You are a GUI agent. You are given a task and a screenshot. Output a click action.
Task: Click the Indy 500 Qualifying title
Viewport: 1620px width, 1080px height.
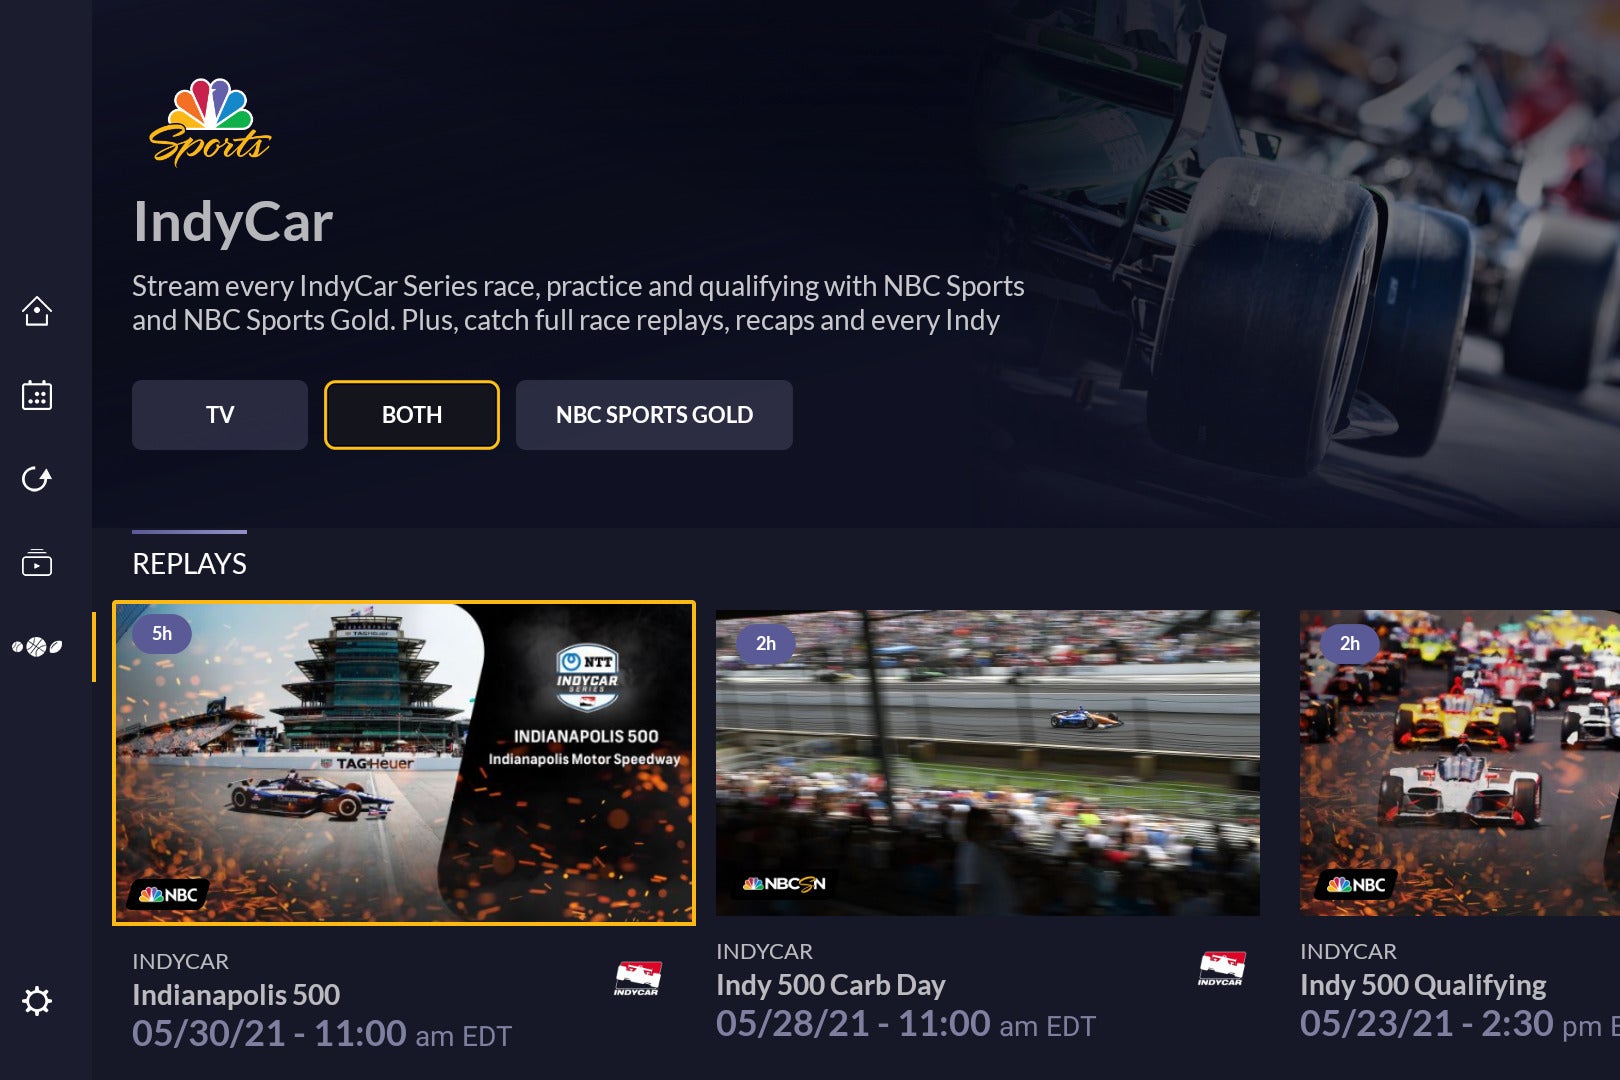[x=1423, y=985]
